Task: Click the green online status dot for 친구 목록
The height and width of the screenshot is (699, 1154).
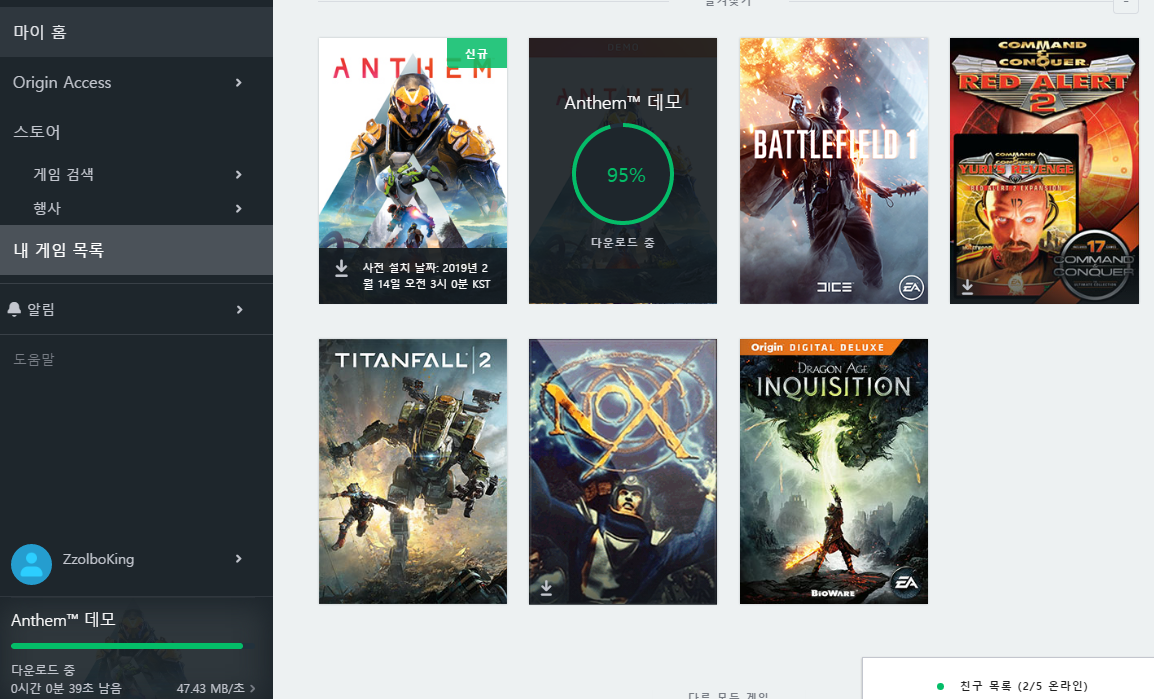Action: [940, 686]
